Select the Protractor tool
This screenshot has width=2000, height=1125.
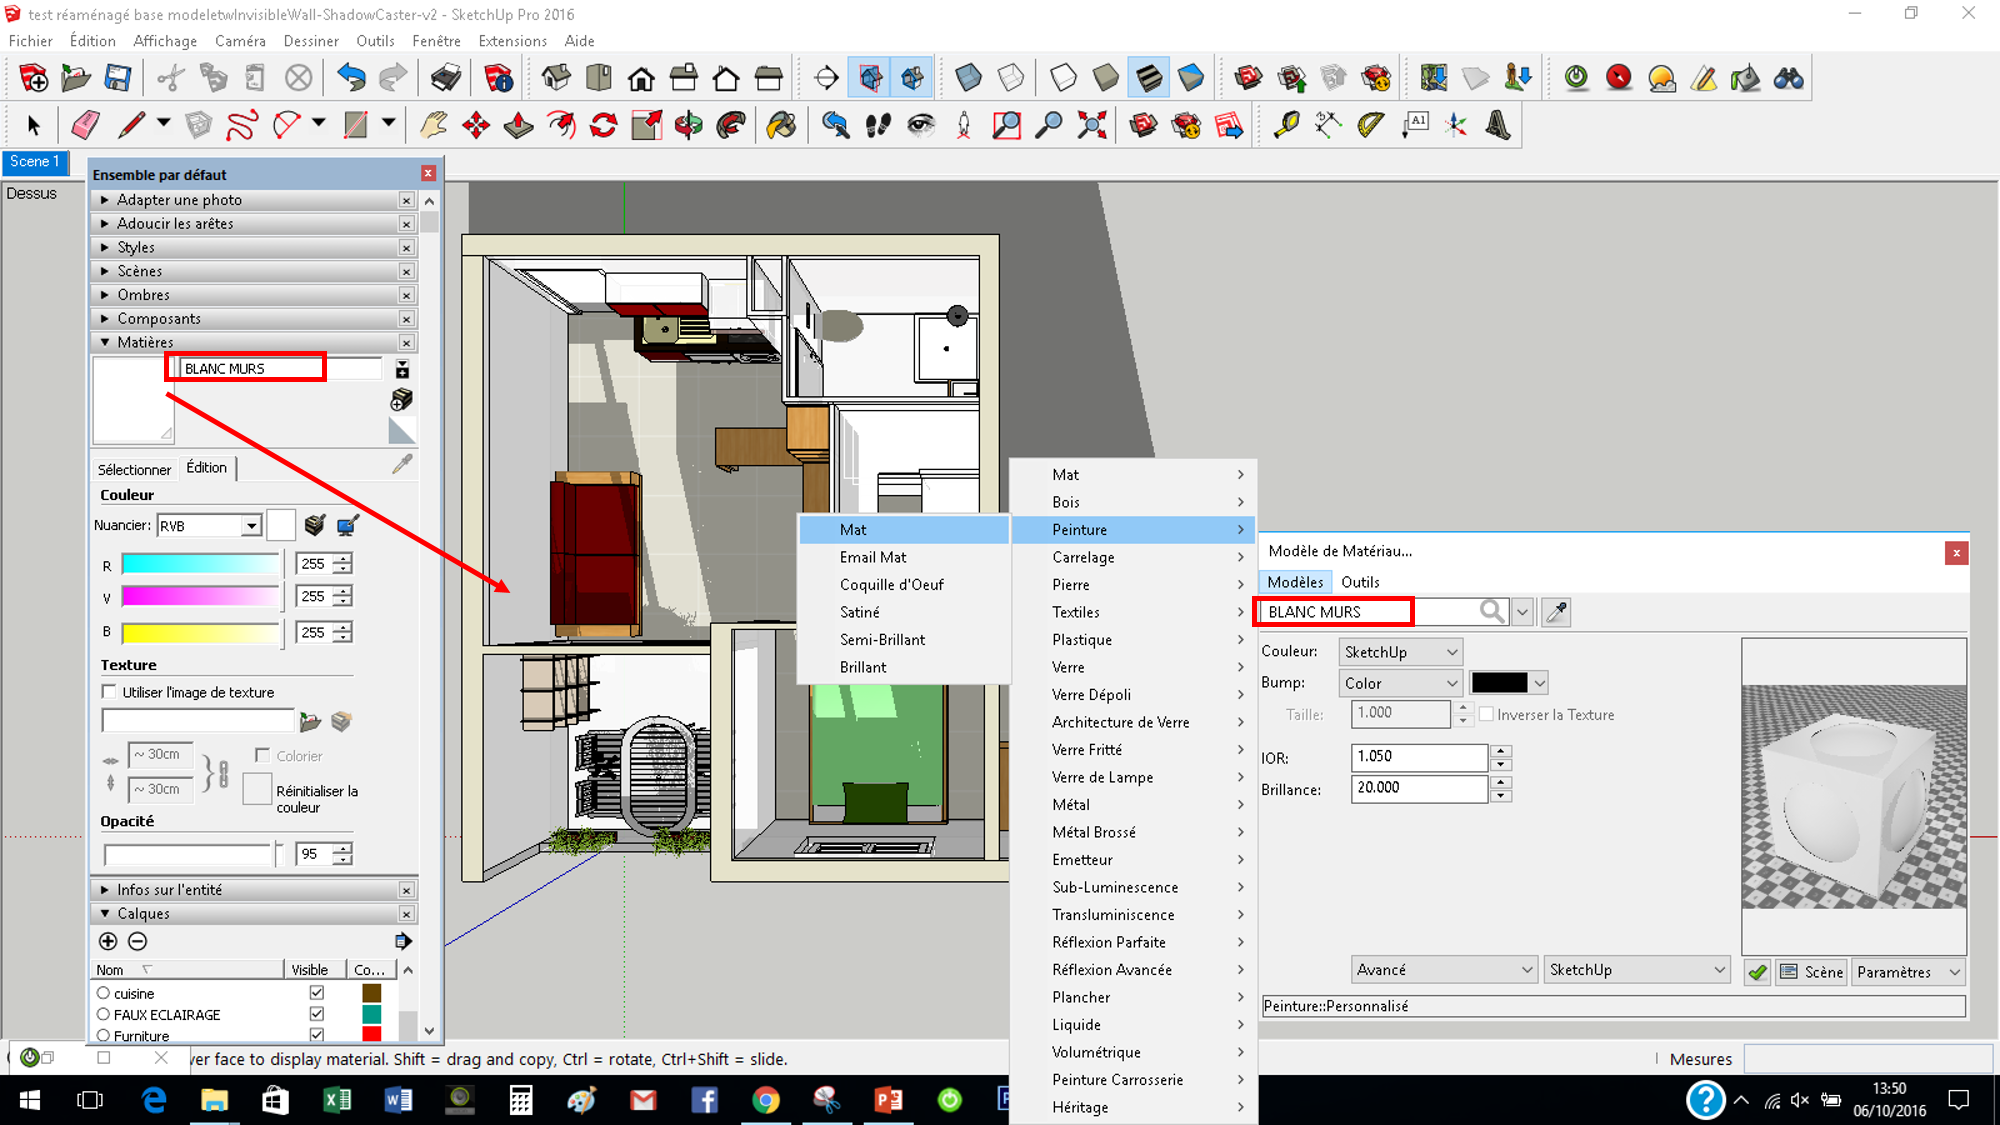pyautogui.click(x=1370, y=125)
